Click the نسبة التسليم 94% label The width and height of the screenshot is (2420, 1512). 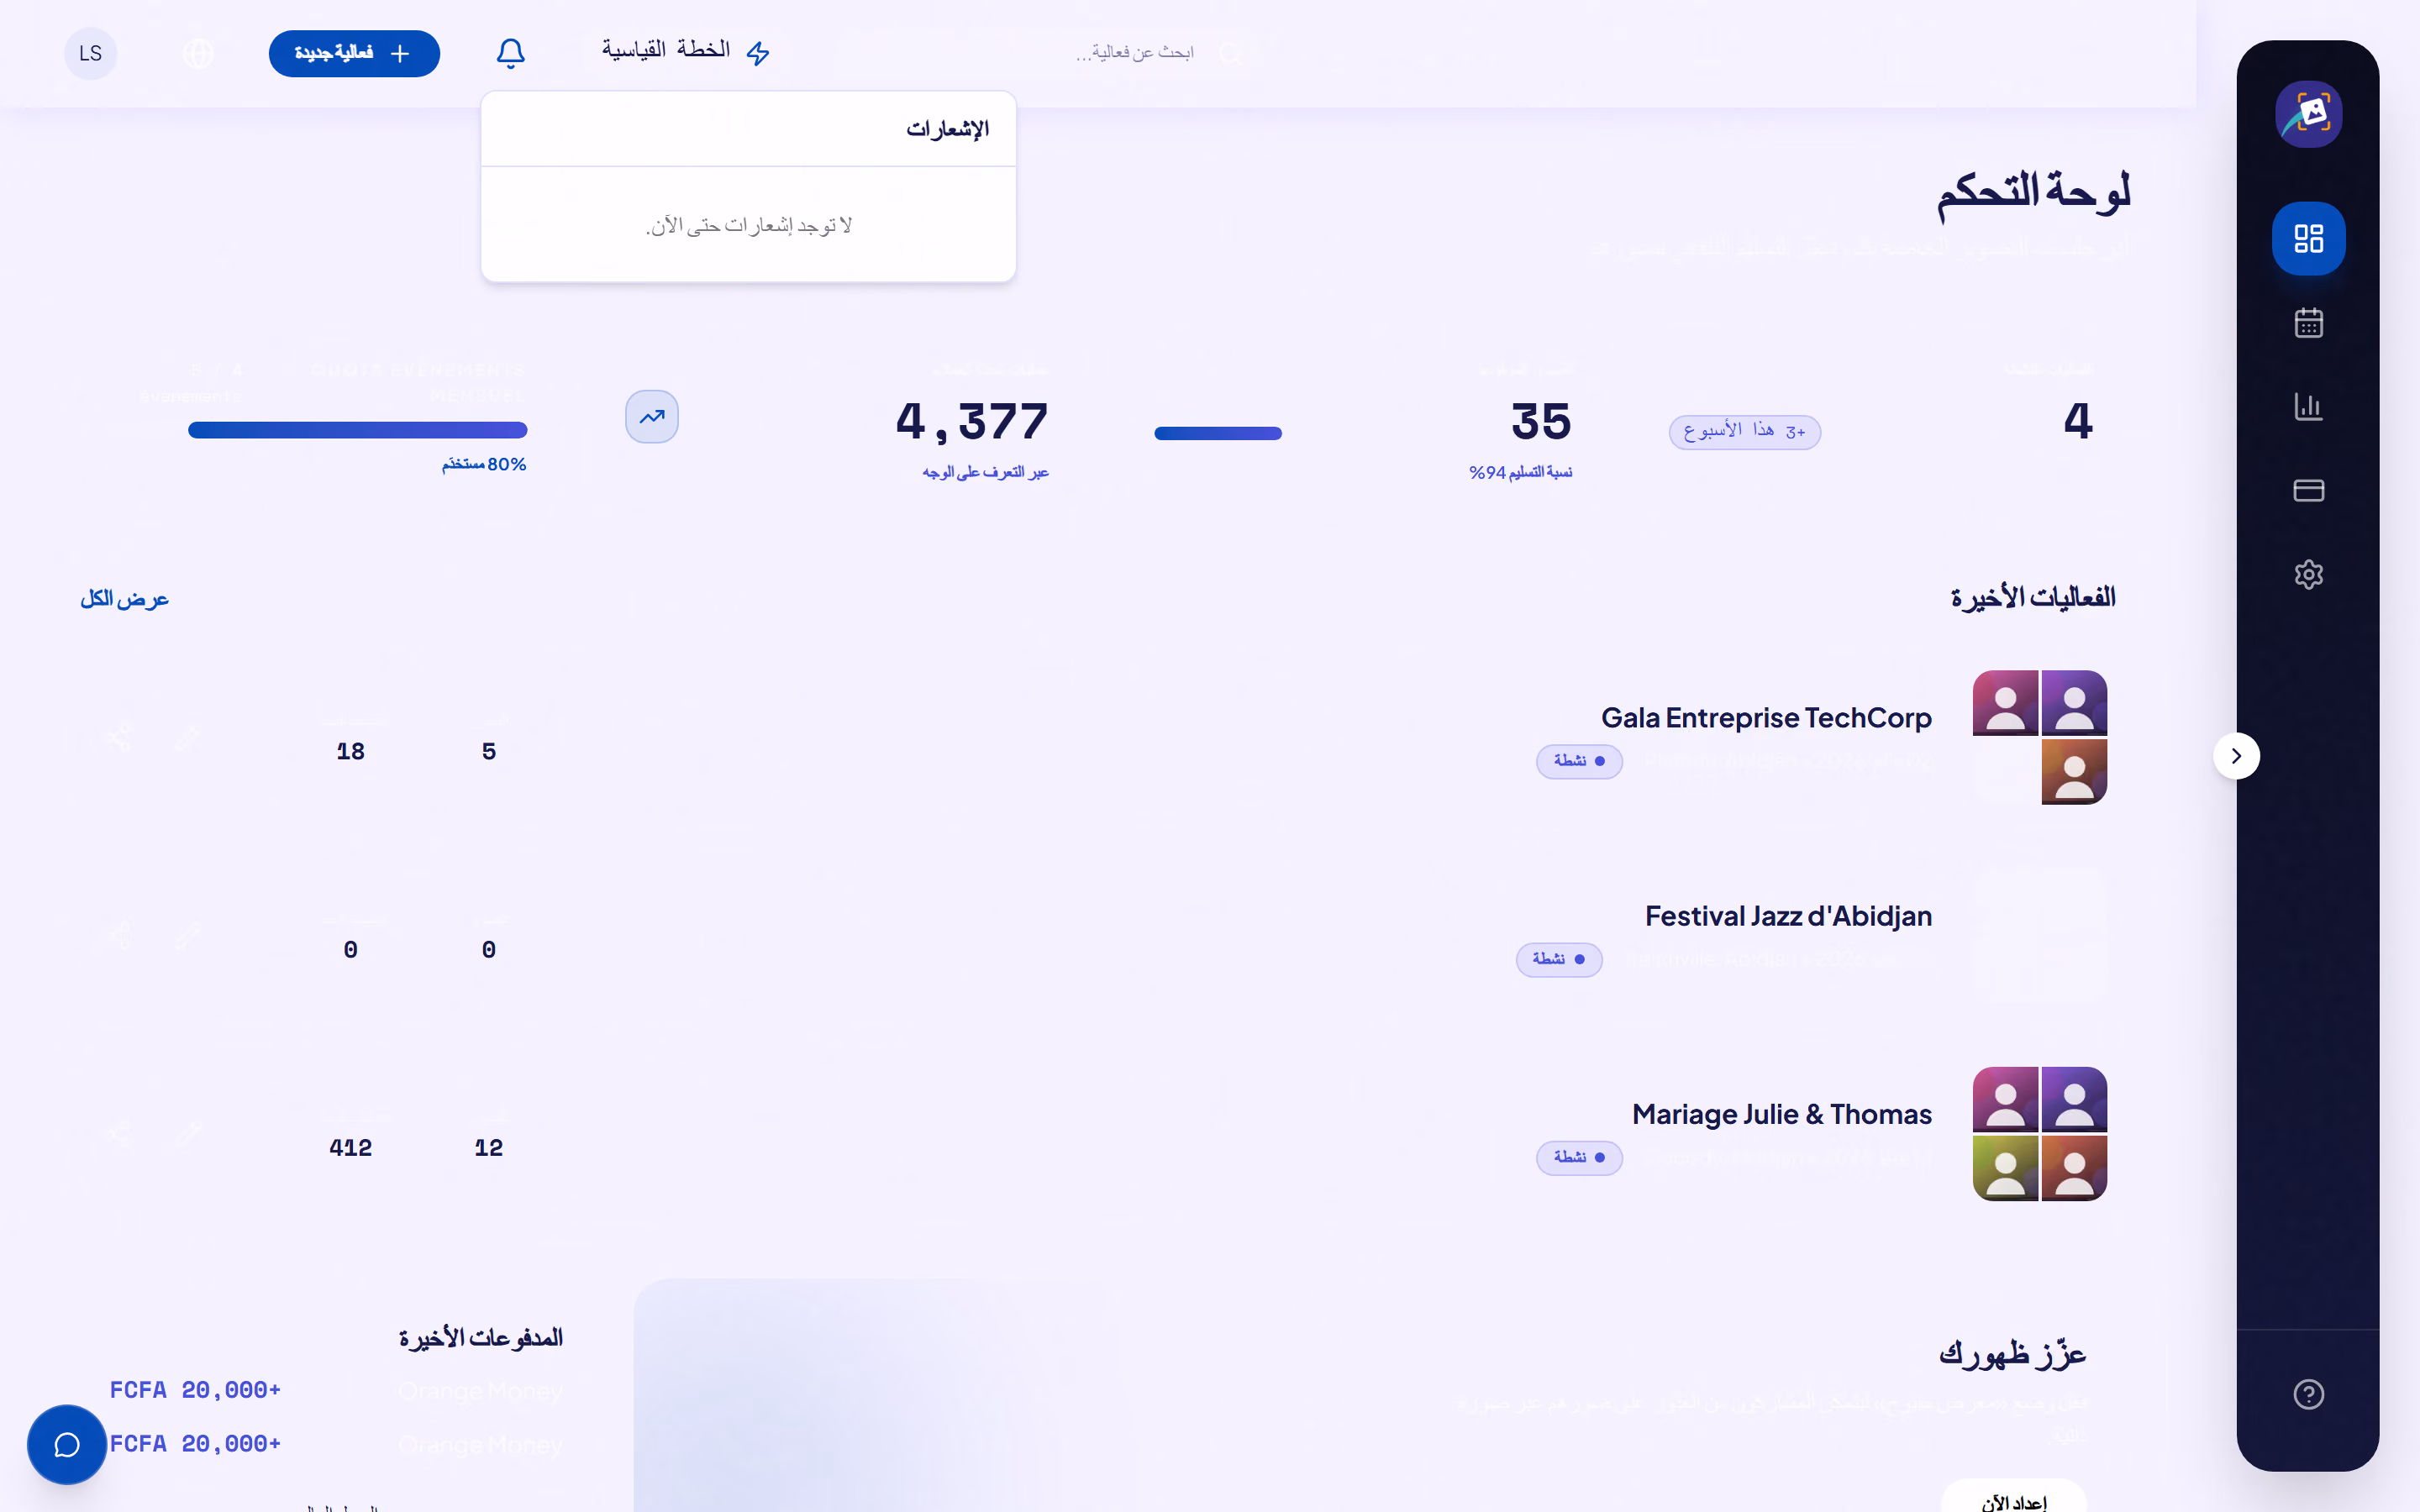(x=1520, y=472)
